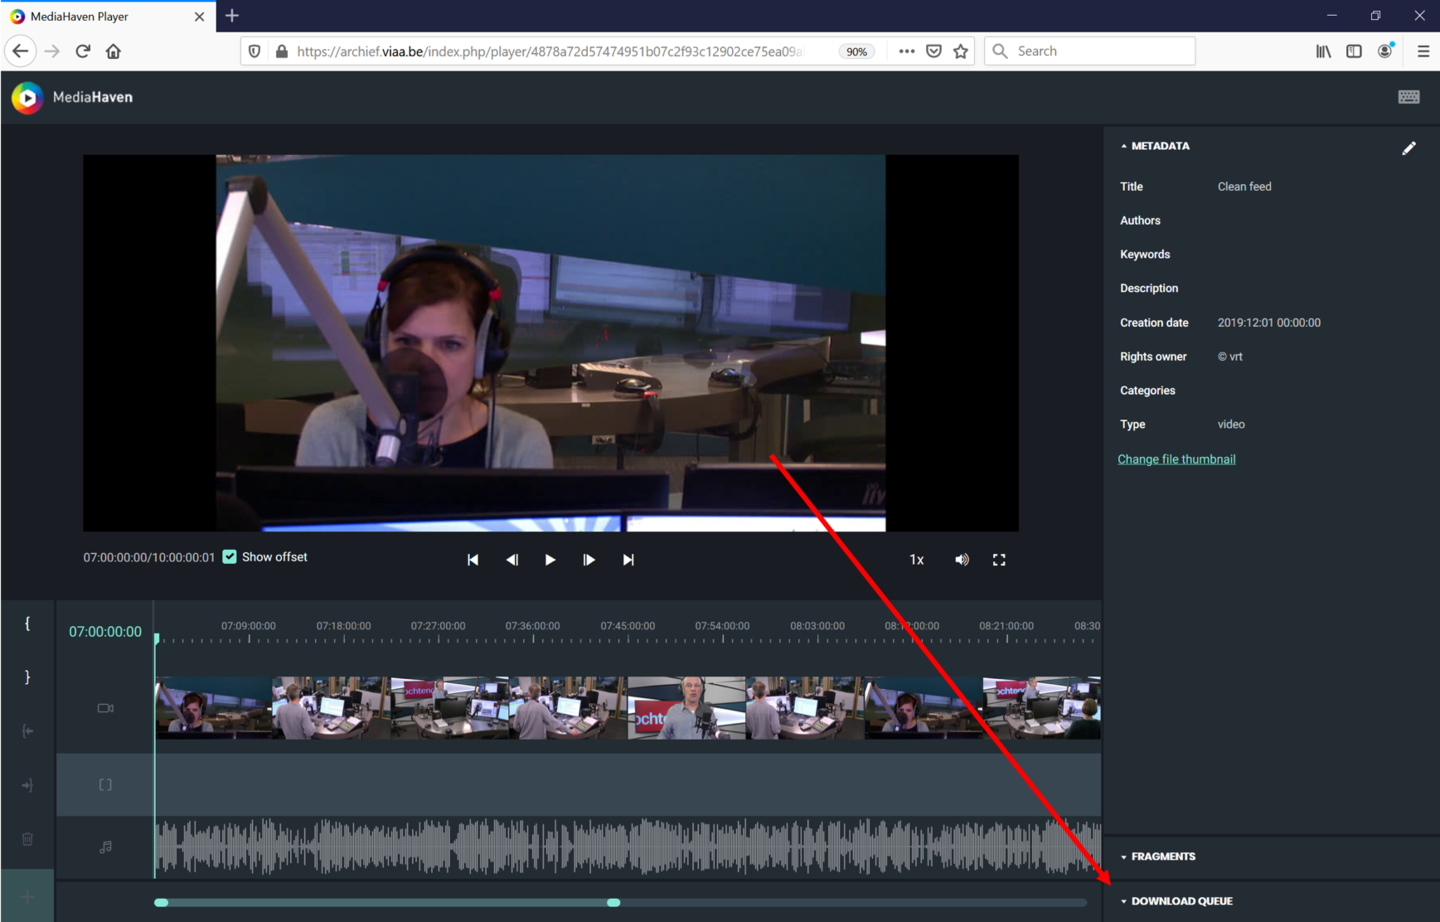Image resolution: width=1440 pixels, height=922 pixels.
Task: Click the video preview frame
Action: tap(551, 343)
